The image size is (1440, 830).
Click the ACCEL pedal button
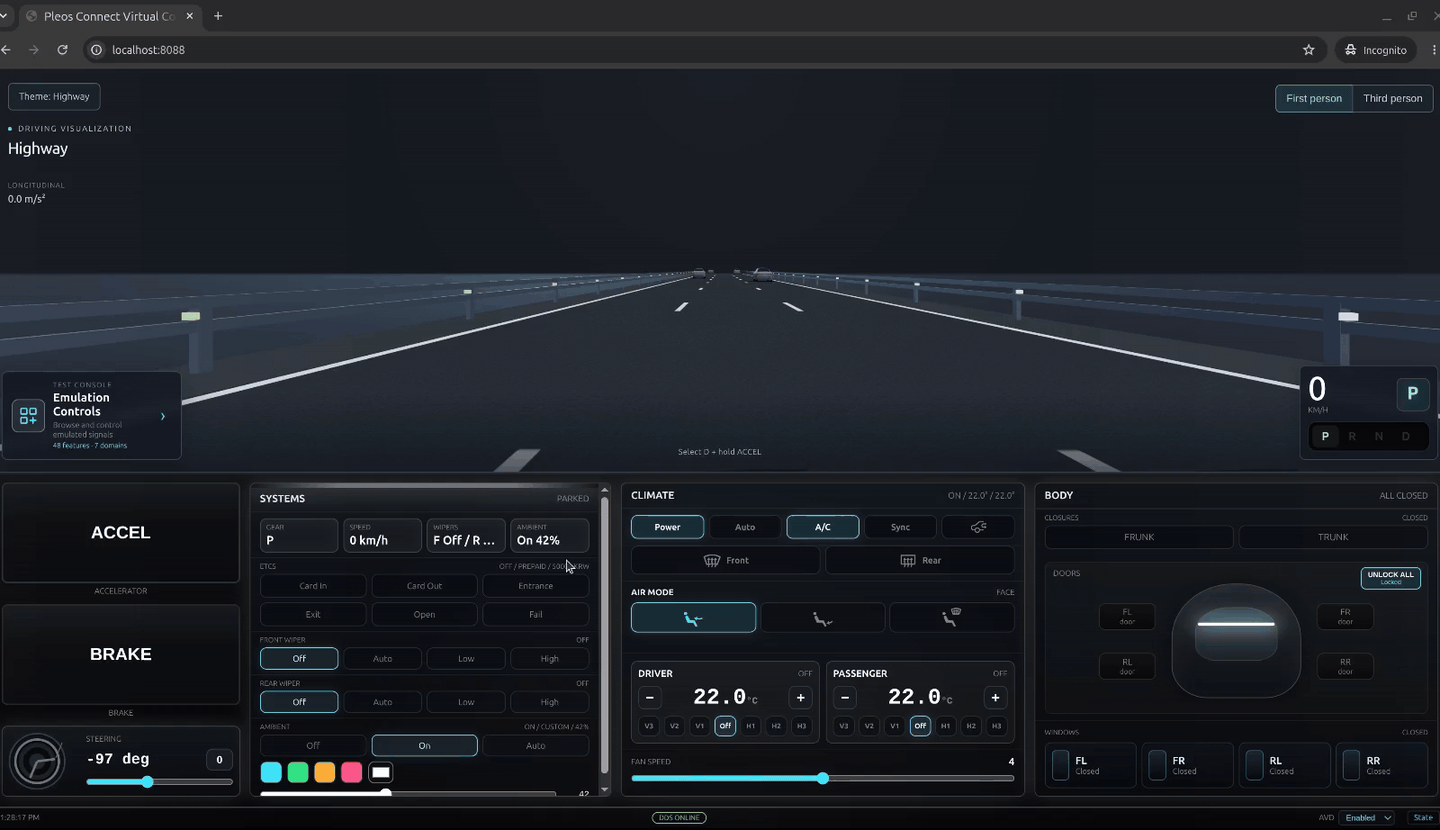pyautogui.click(x=121, y=533)
